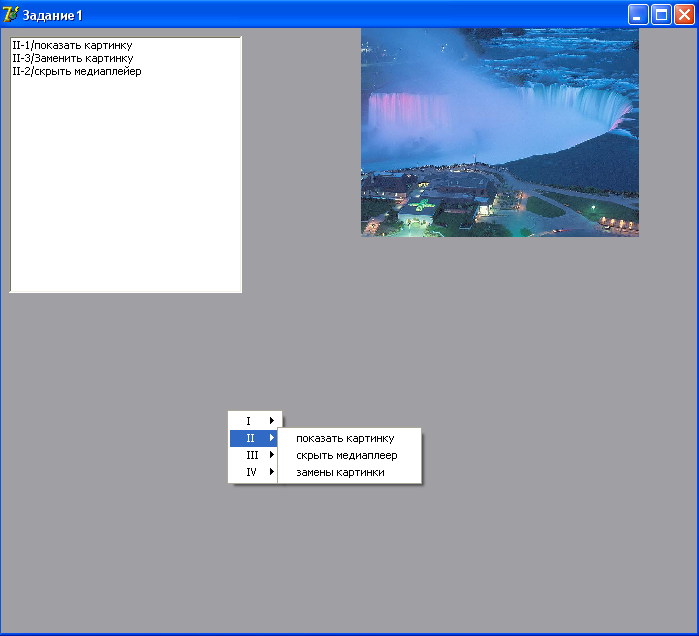Maximize the Задание 1 window
The width and height of the screenshot is (699, 636).
(x=661, y=15)
